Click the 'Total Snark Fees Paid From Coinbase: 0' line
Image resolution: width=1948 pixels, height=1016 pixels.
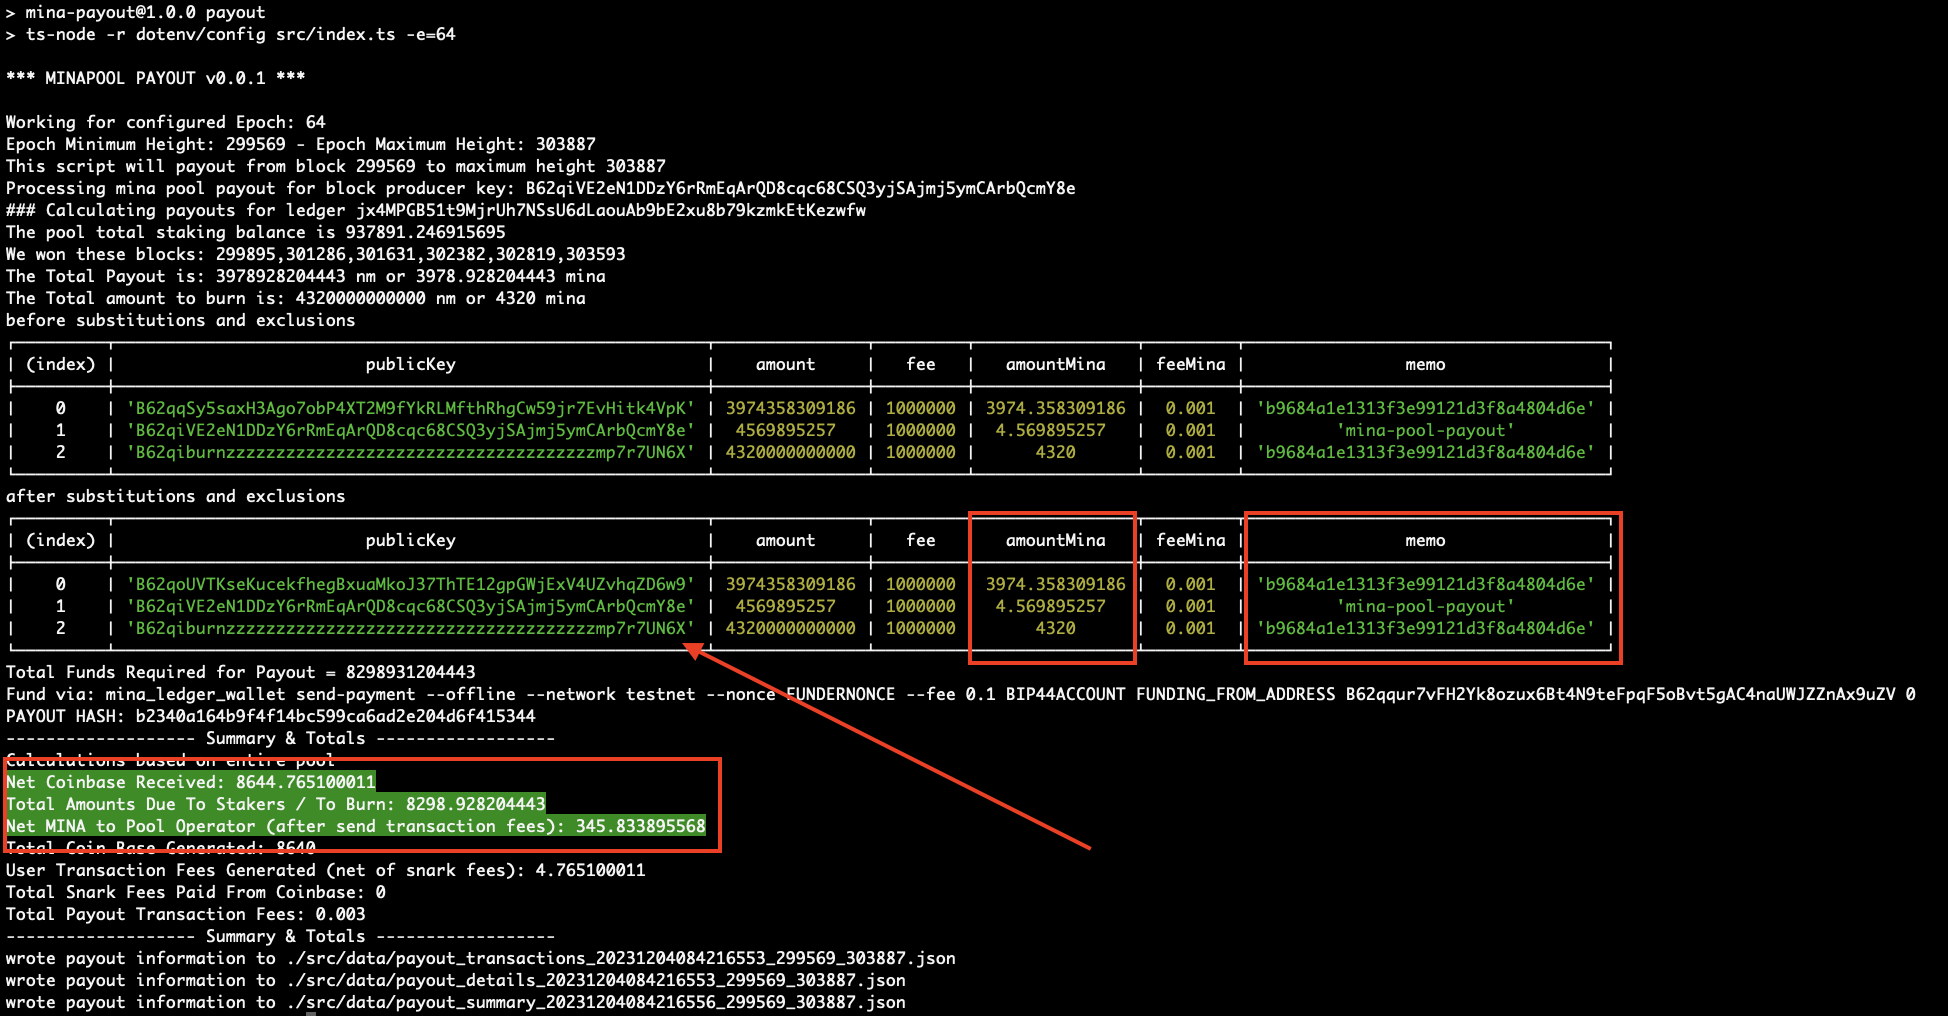(x=196, y=892)
